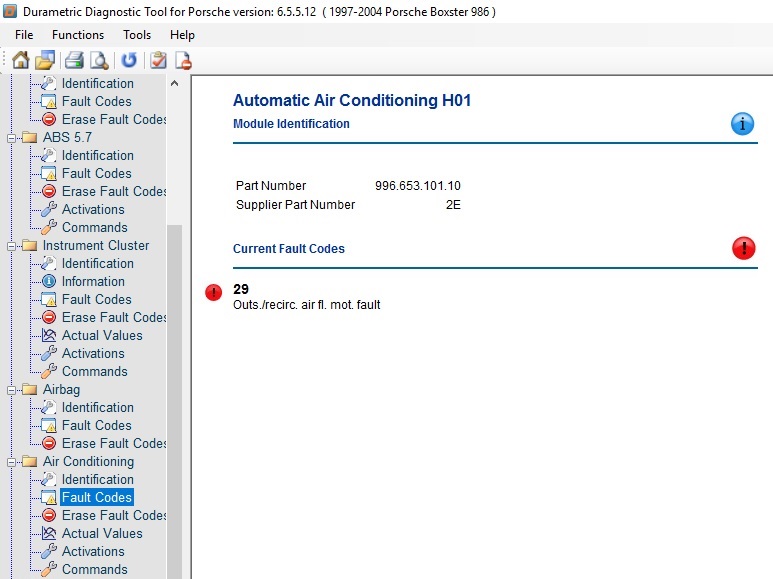The height and width of the screenshot is (579, 773).
Task: Open Identification under Air Conditioning
Action: pyautogui.click(x=98, y=479)
